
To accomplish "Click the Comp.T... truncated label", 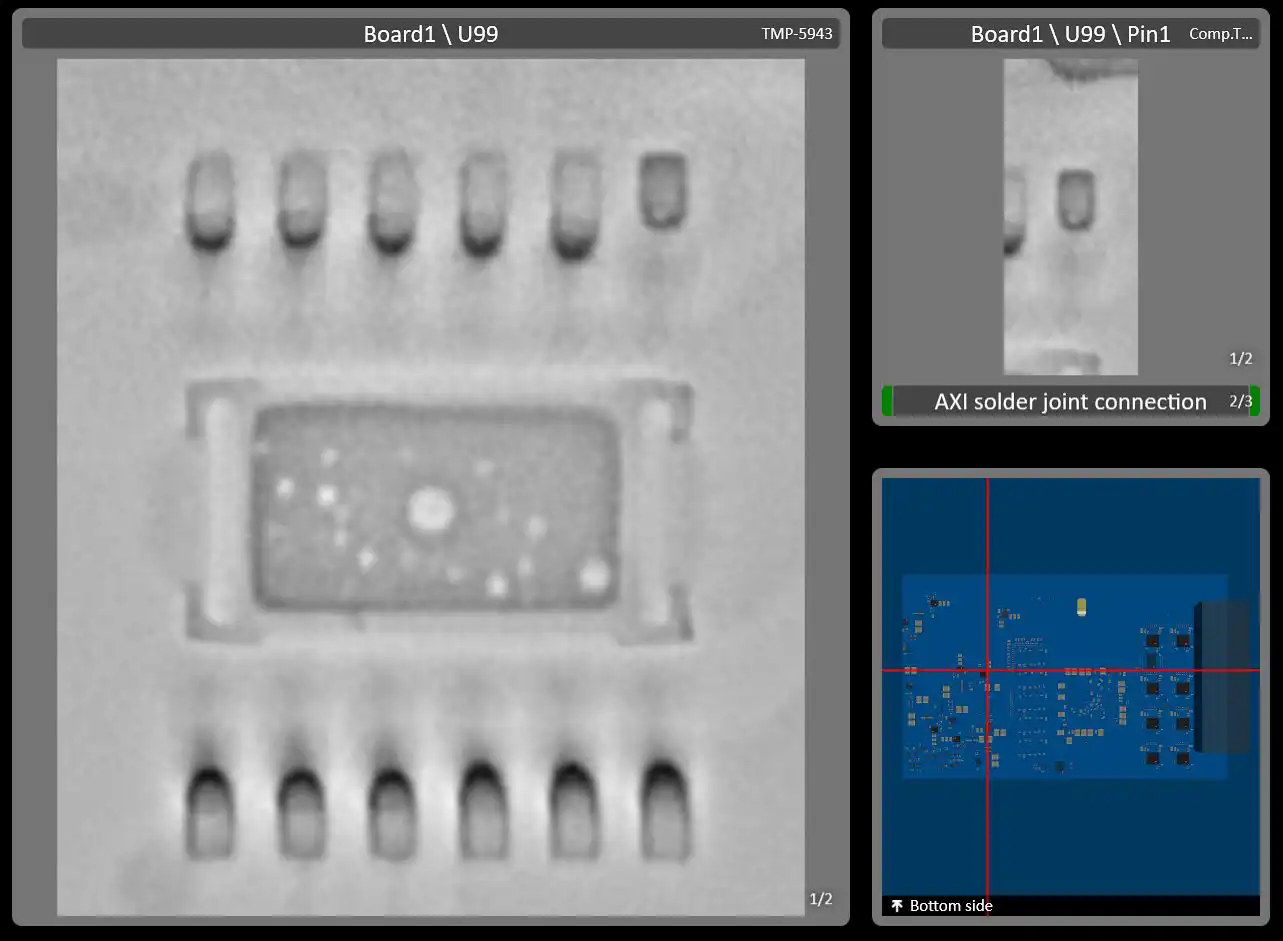I will (x=1220, y=34).
